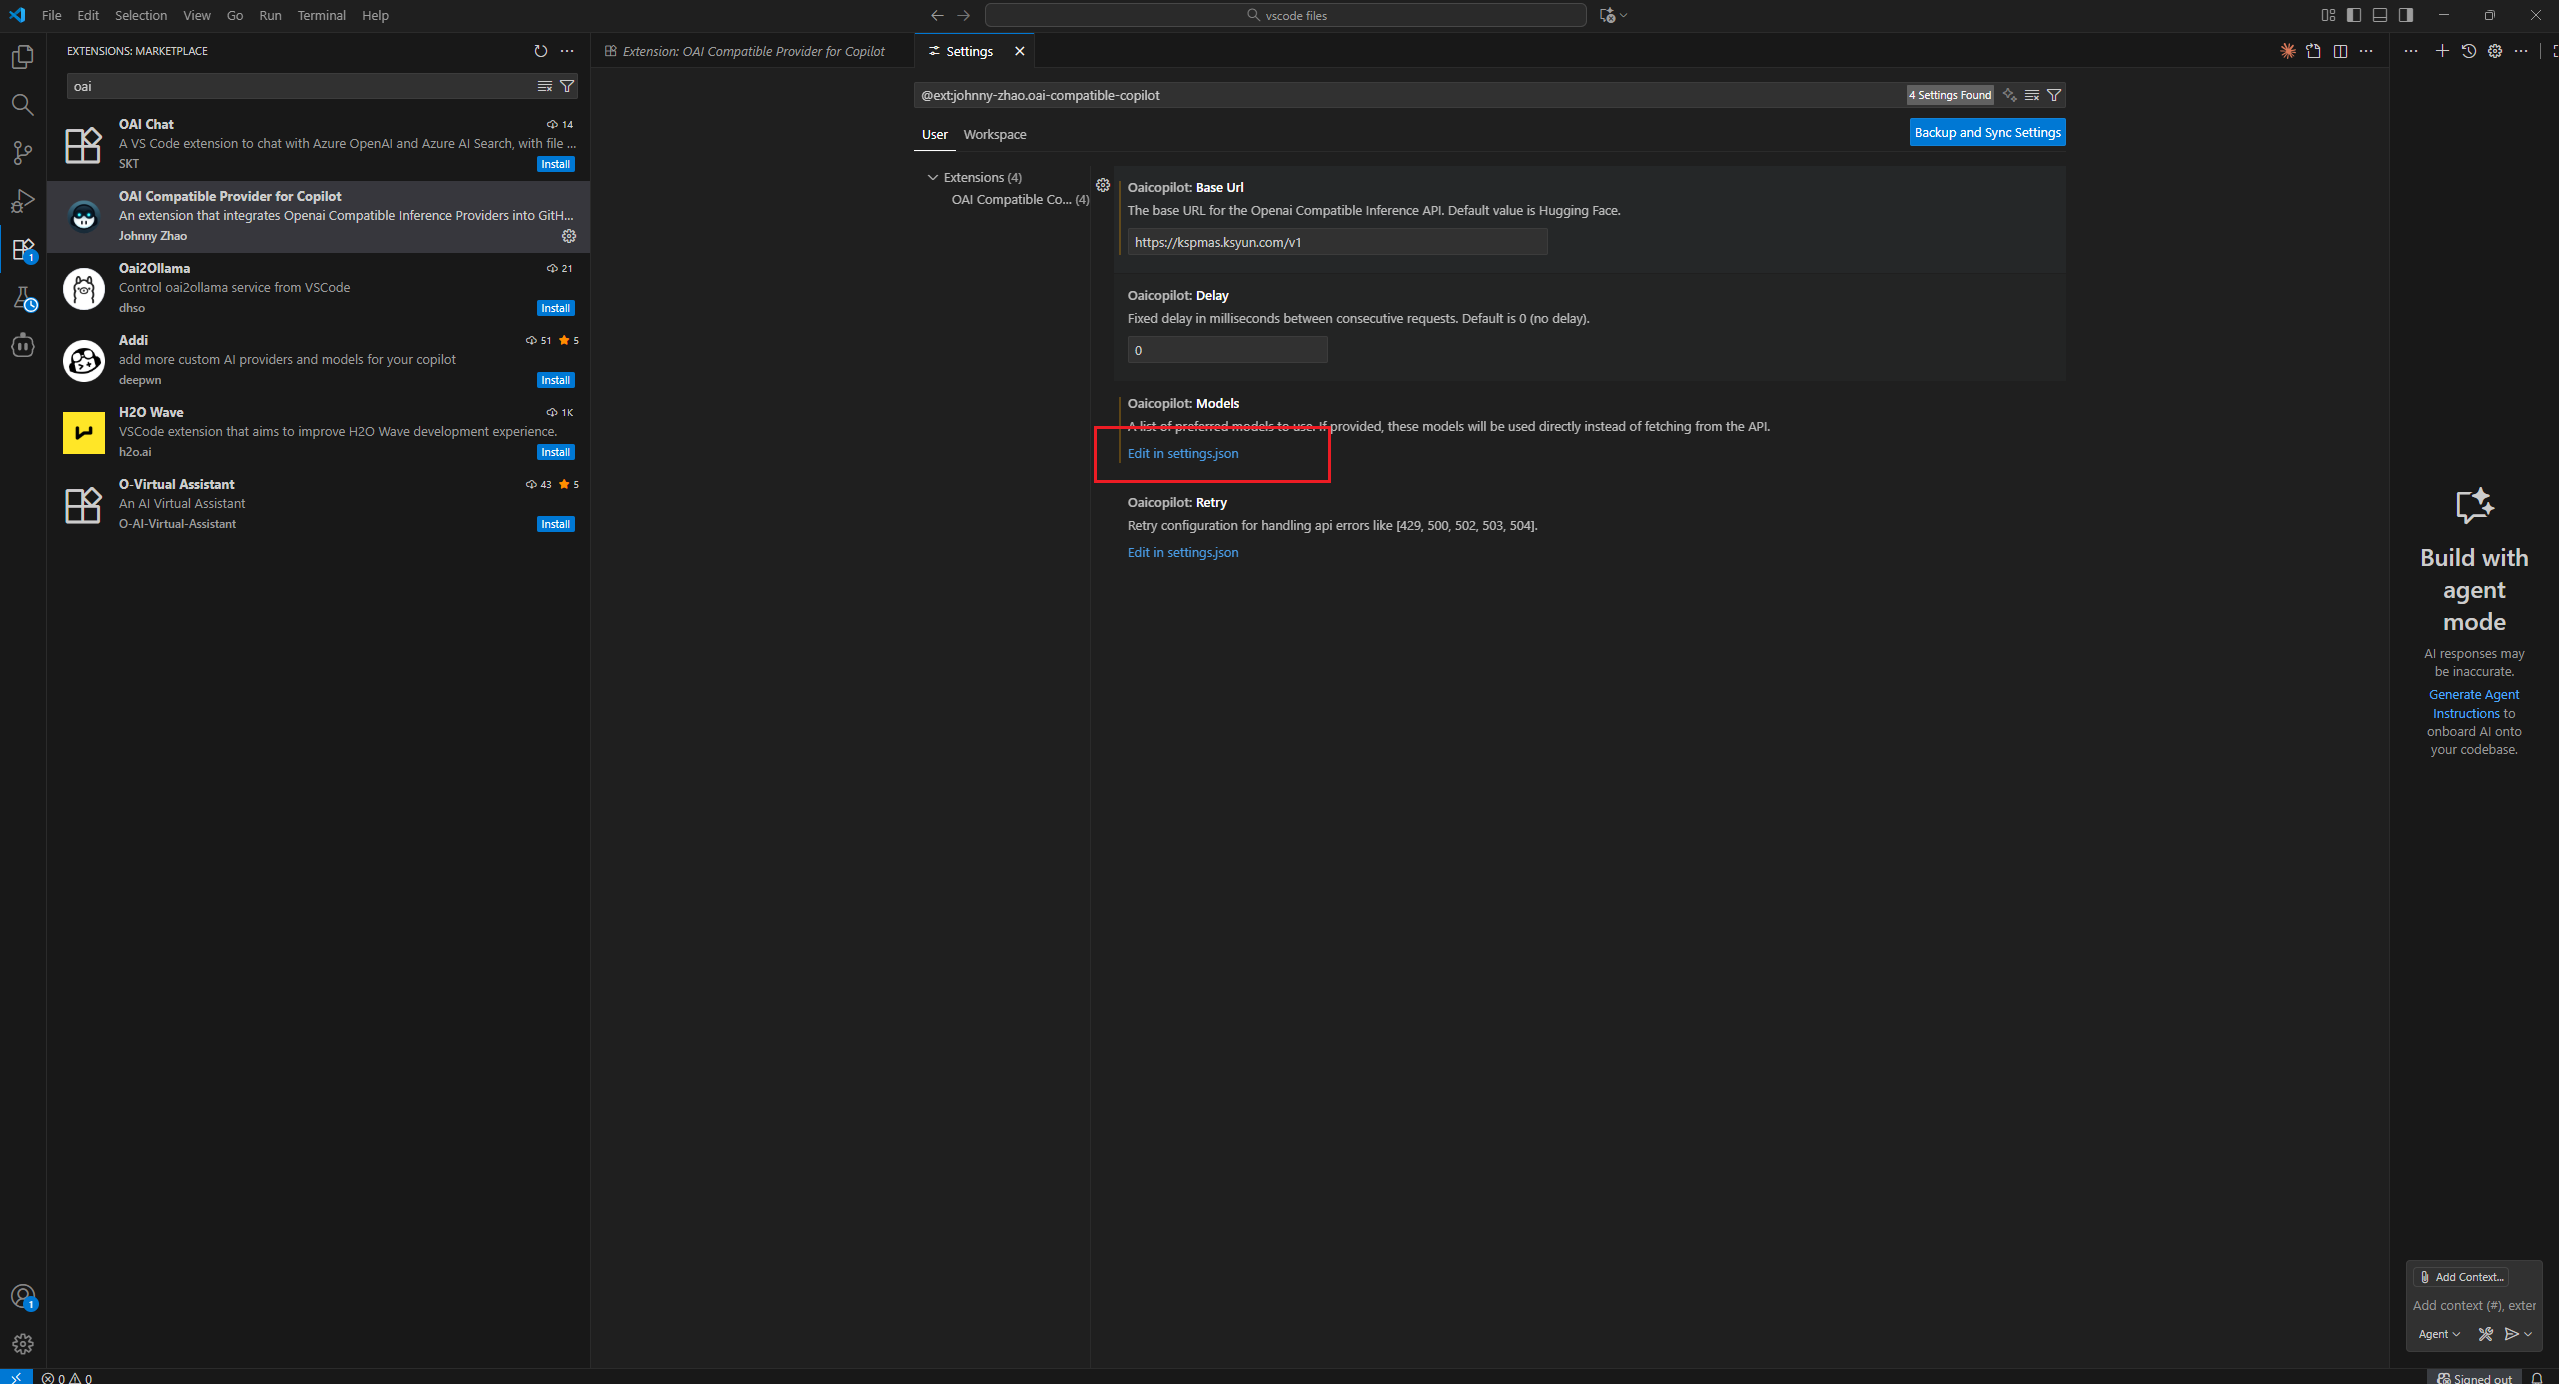This screenshot has height=1384, width=2559.
Task: Open the send button dropdown arrow in chat
Action: (2529, 1334)
